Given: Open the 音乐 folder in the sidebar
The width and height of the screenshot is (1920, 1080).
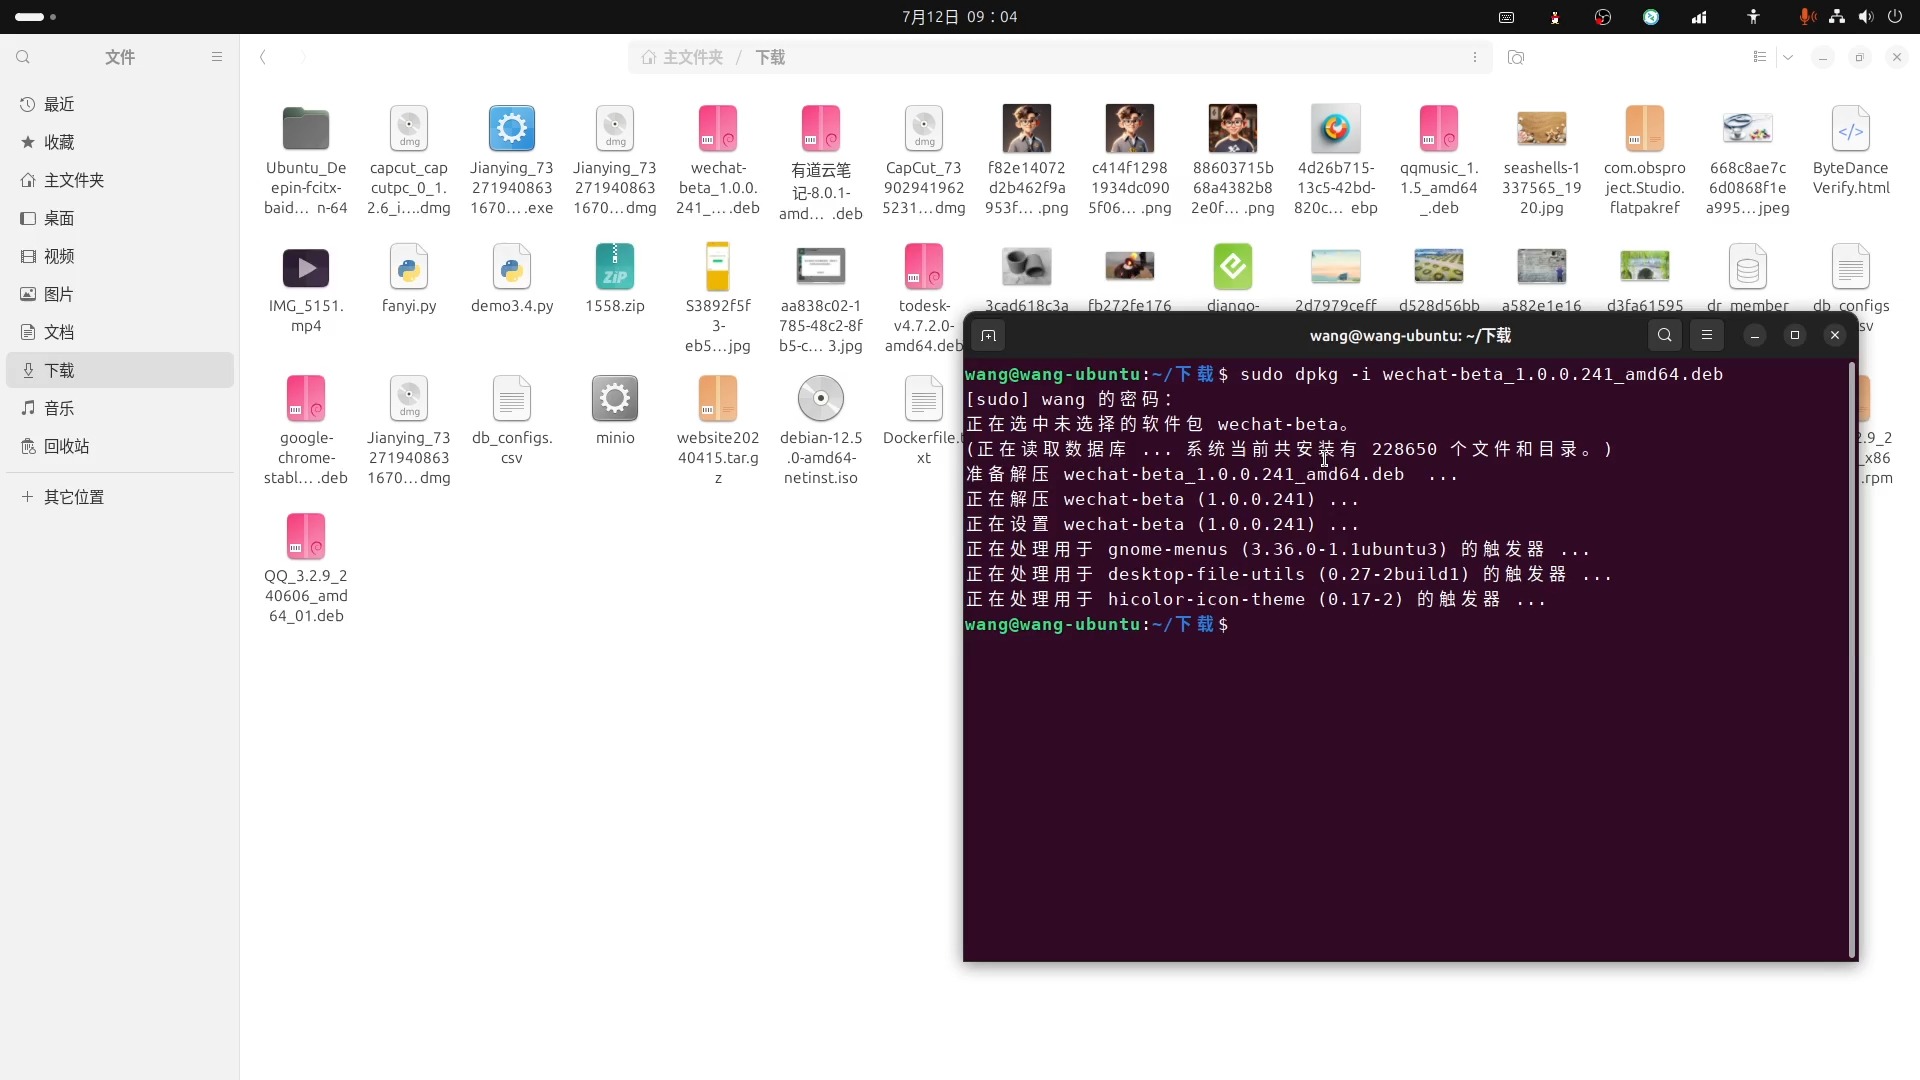Looking at the screenshot, I should tap(58, 408).
